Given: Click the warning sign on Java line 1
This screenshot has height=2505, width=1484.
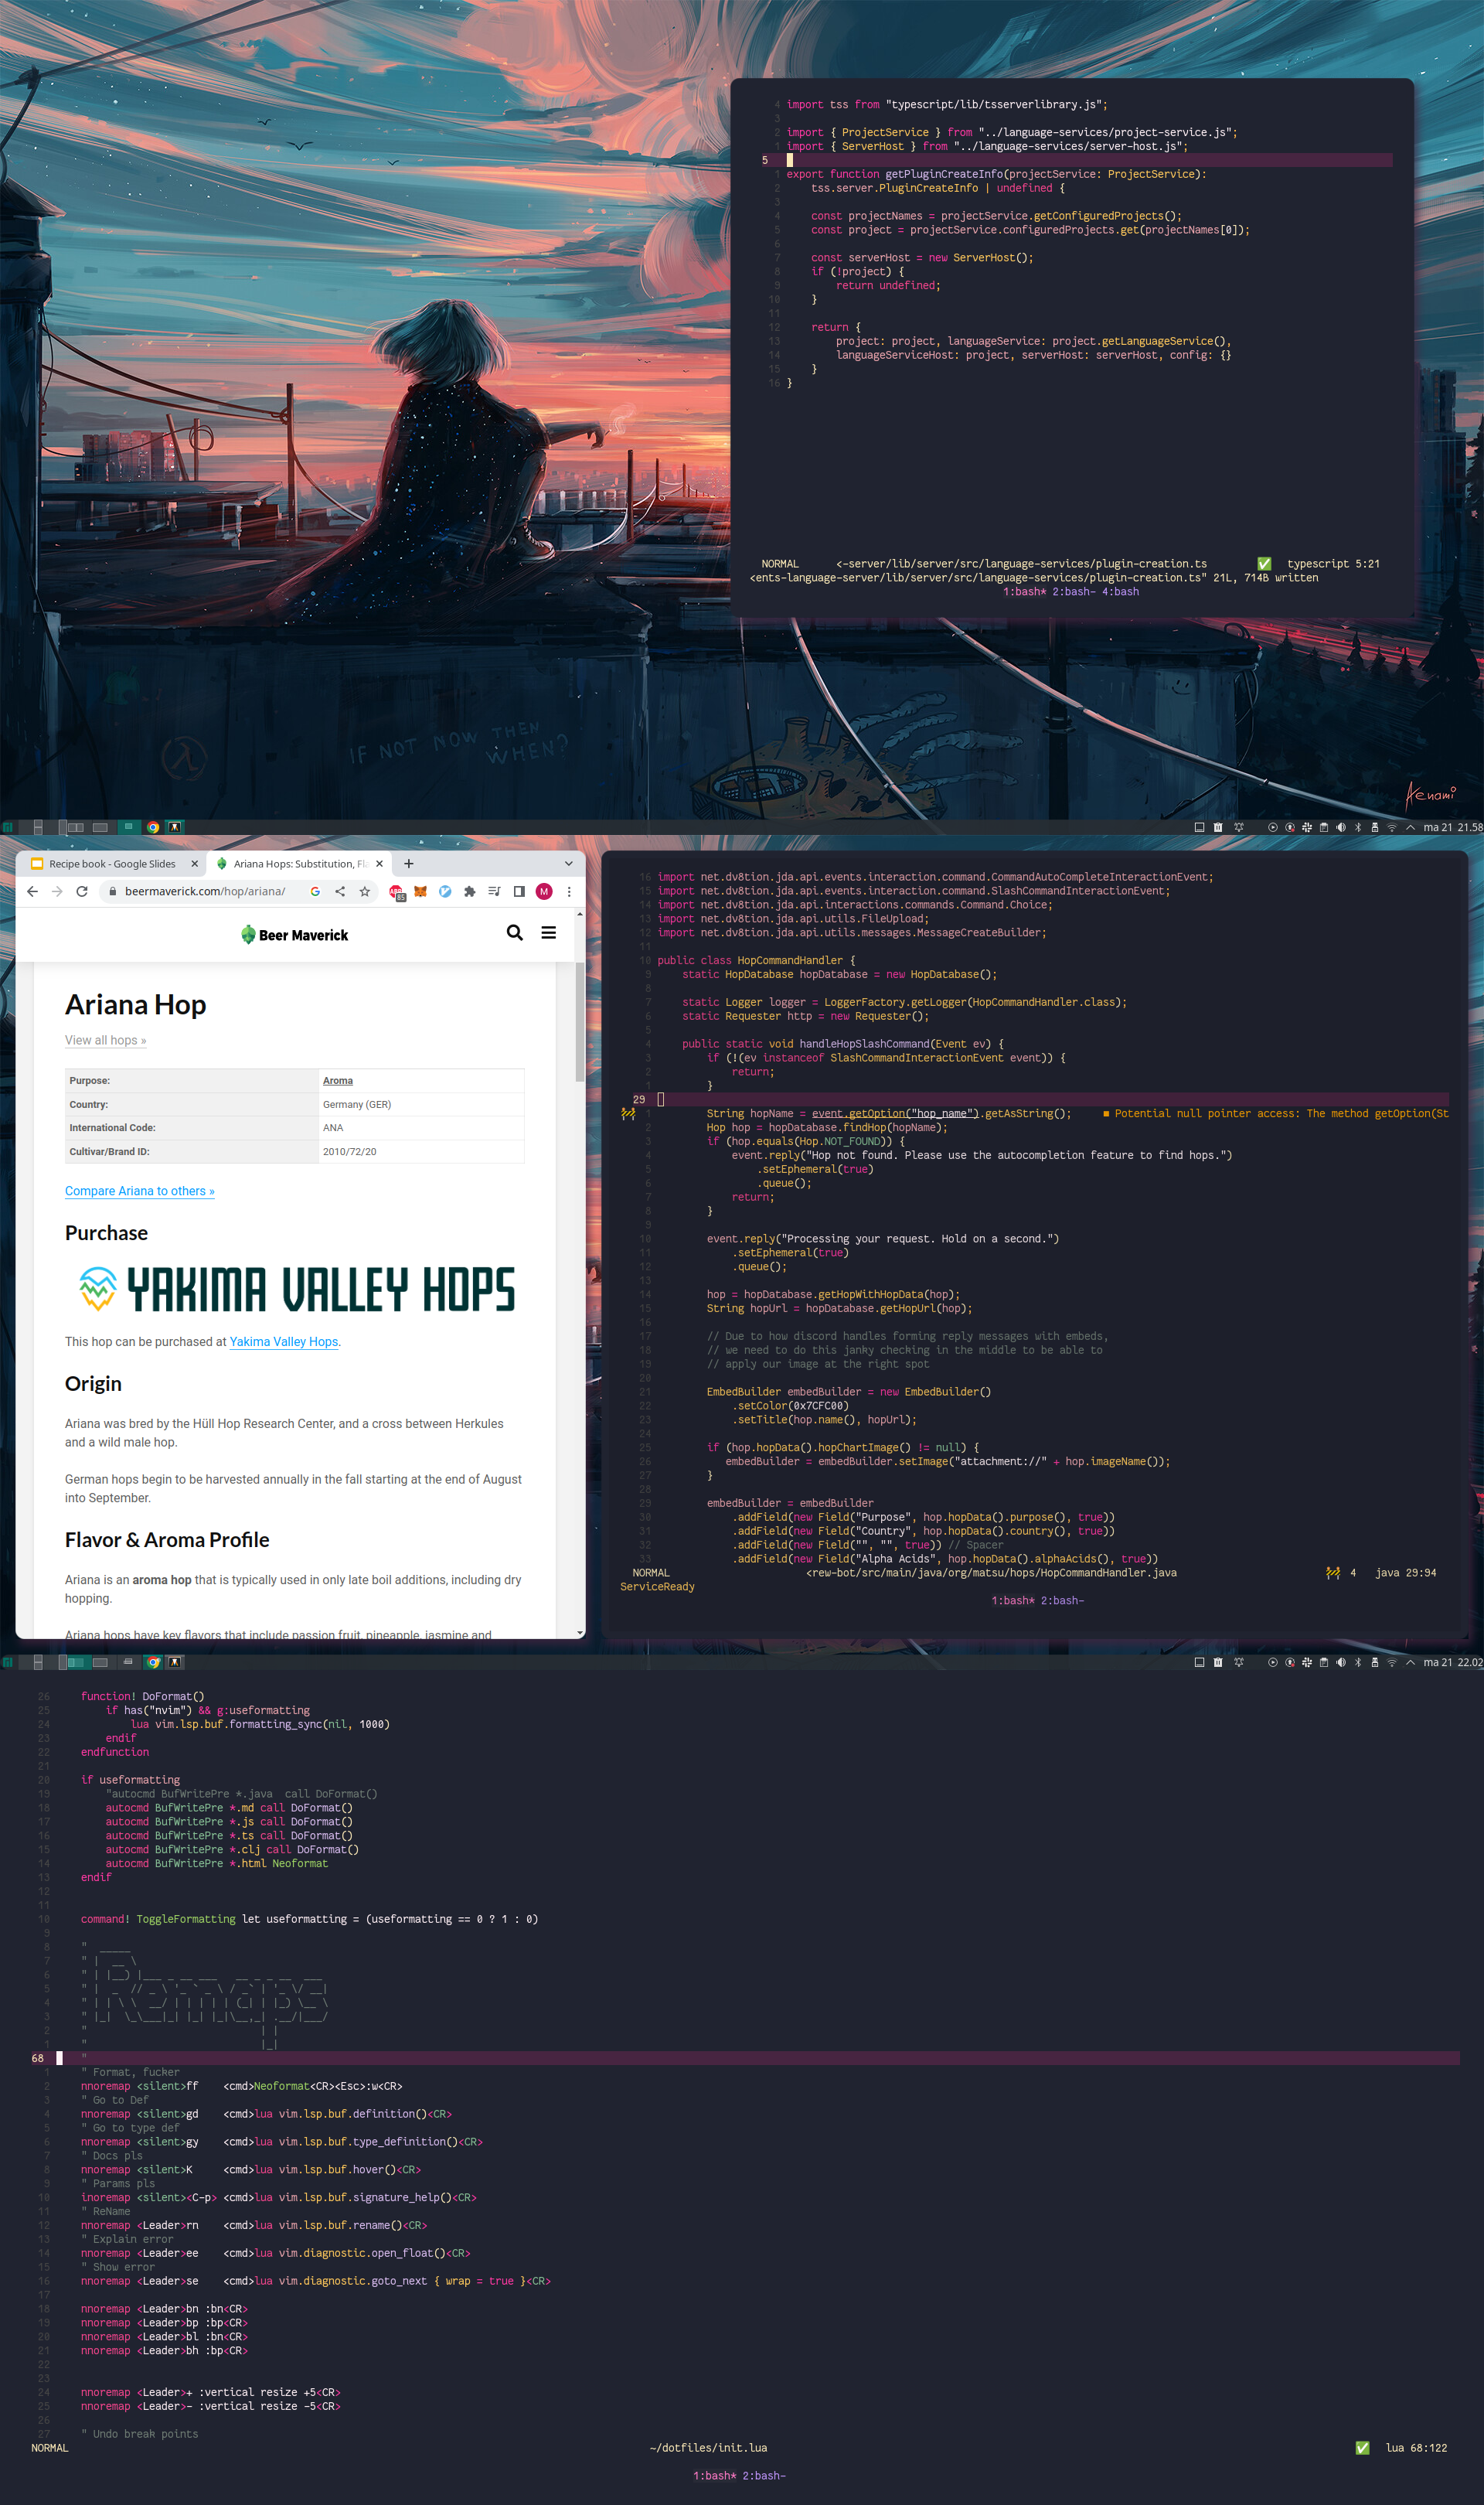Looking at the screenshot, I should (628, 1114).
